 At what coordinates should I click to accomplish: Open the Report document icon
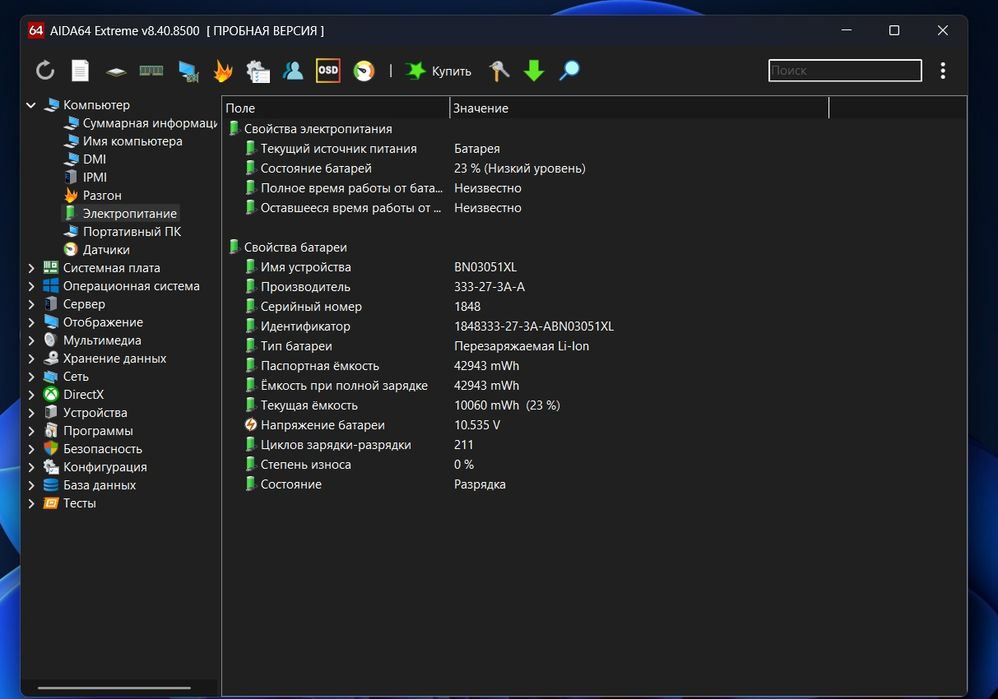pos(80,71)
